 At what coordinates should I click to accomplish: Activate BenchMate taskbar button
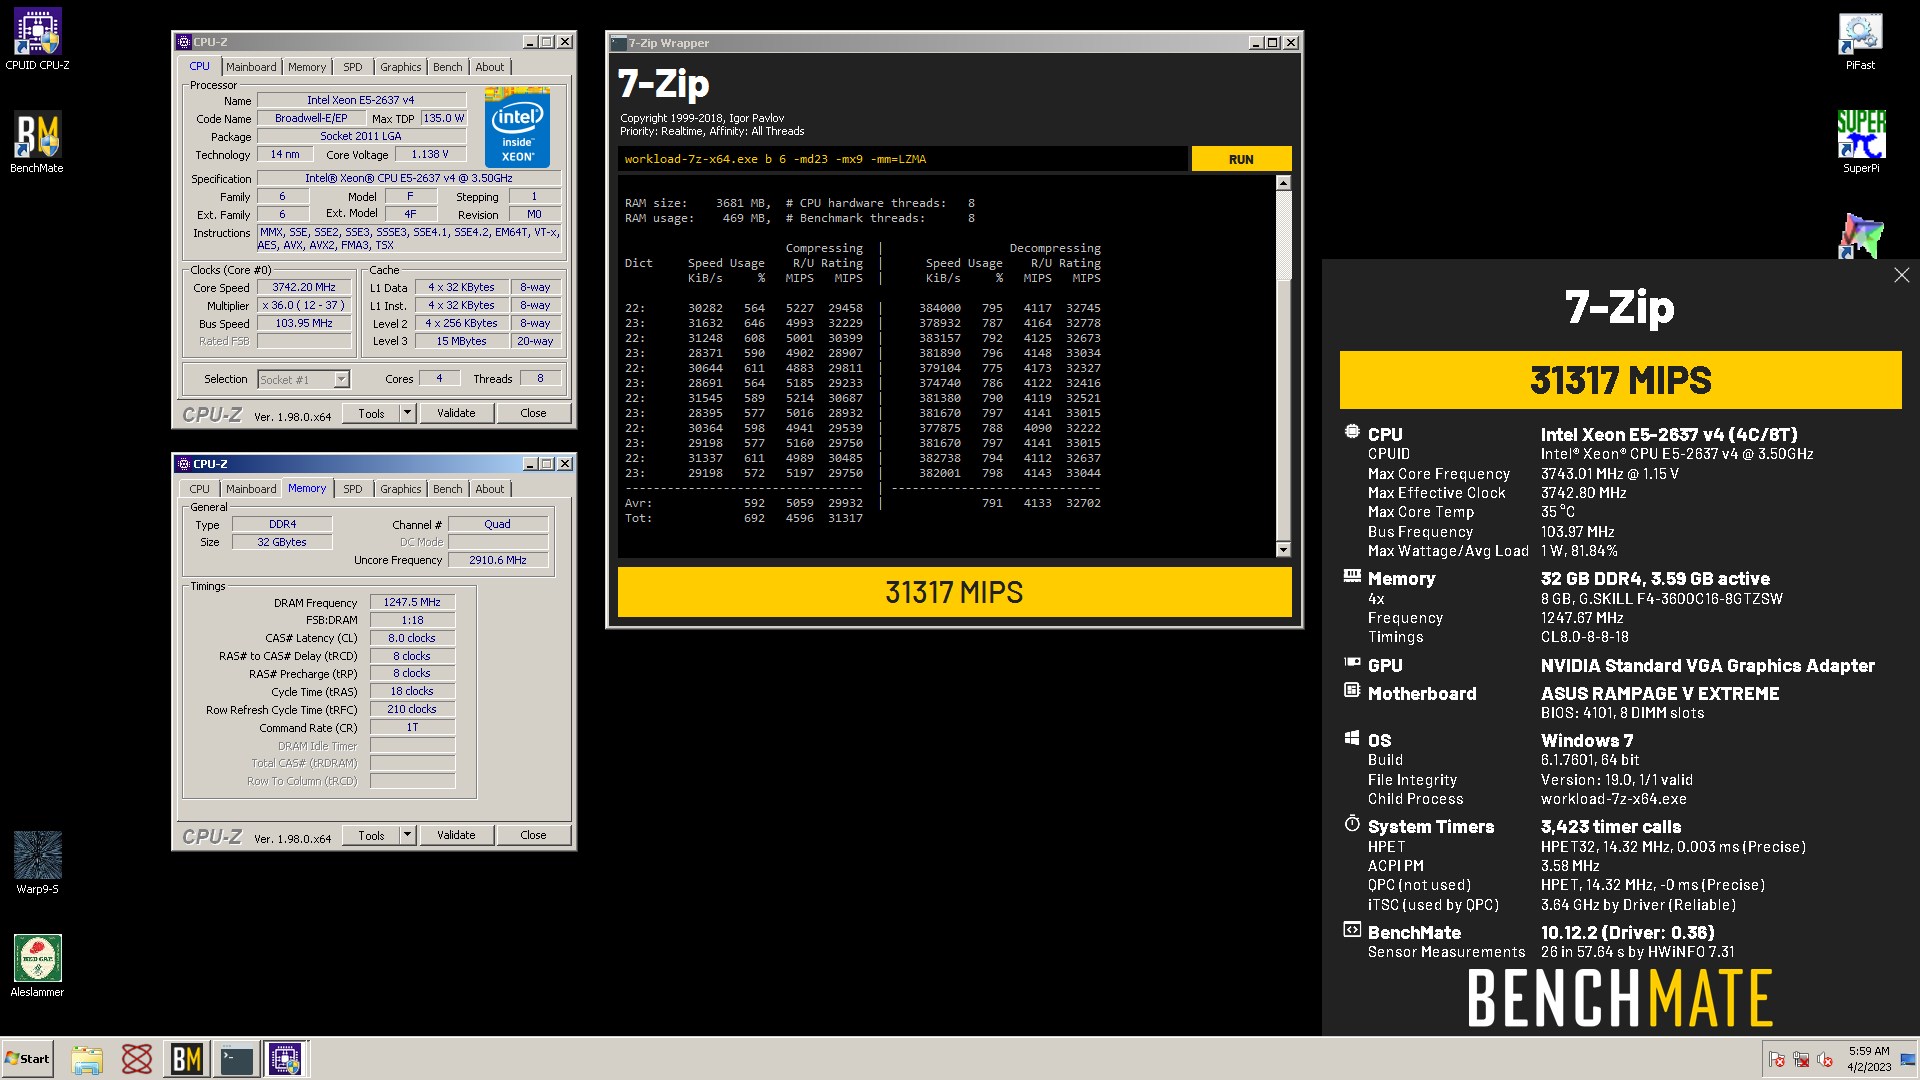click(x=187, y=1059)
